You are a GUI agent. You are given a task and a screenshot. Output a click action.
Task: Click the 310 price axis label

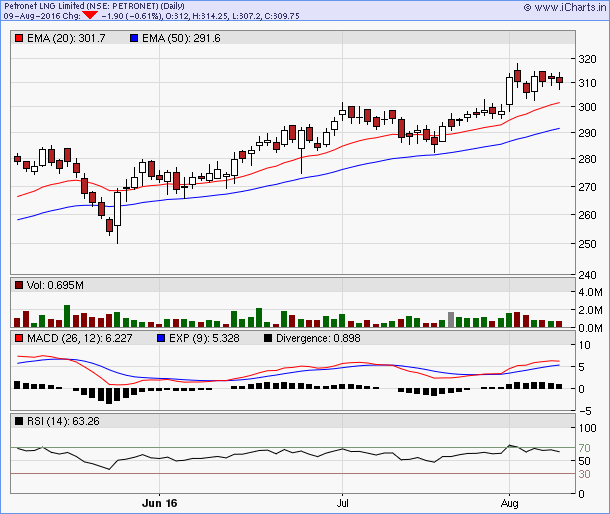[x=587, y=83]
